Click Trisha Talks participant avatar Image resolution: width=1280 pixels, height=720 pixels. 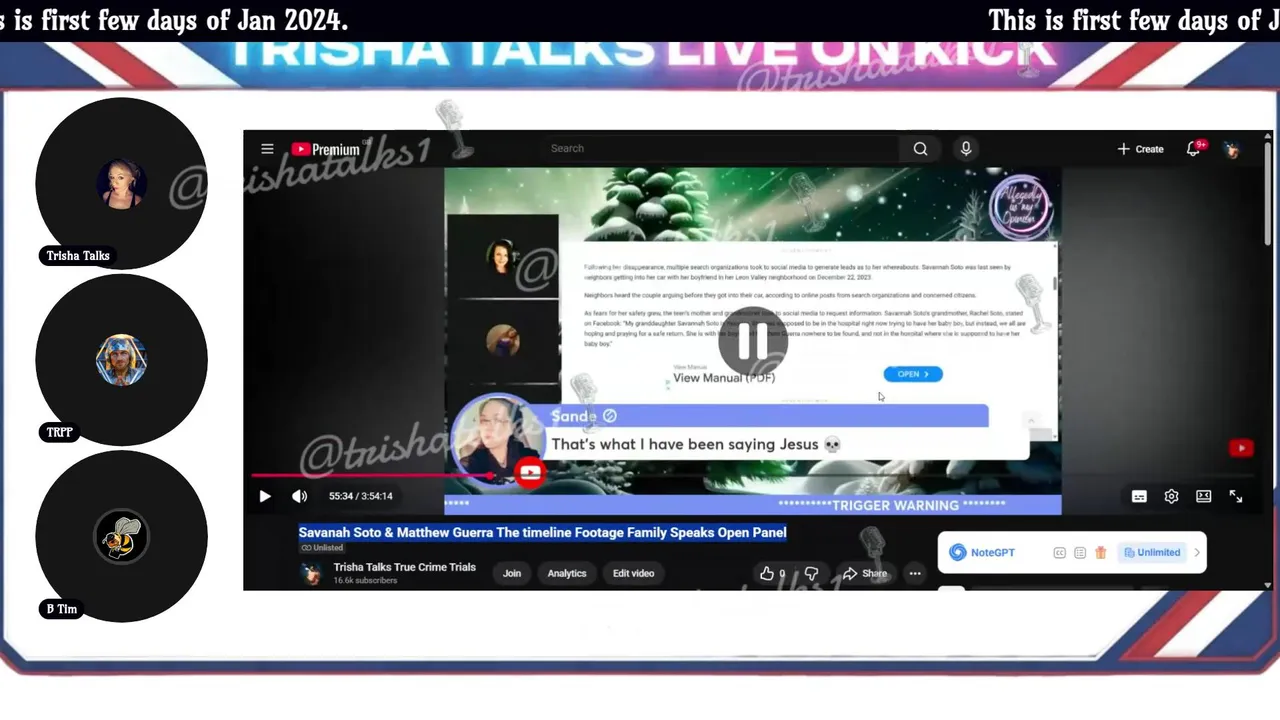[x=121, y=183]
